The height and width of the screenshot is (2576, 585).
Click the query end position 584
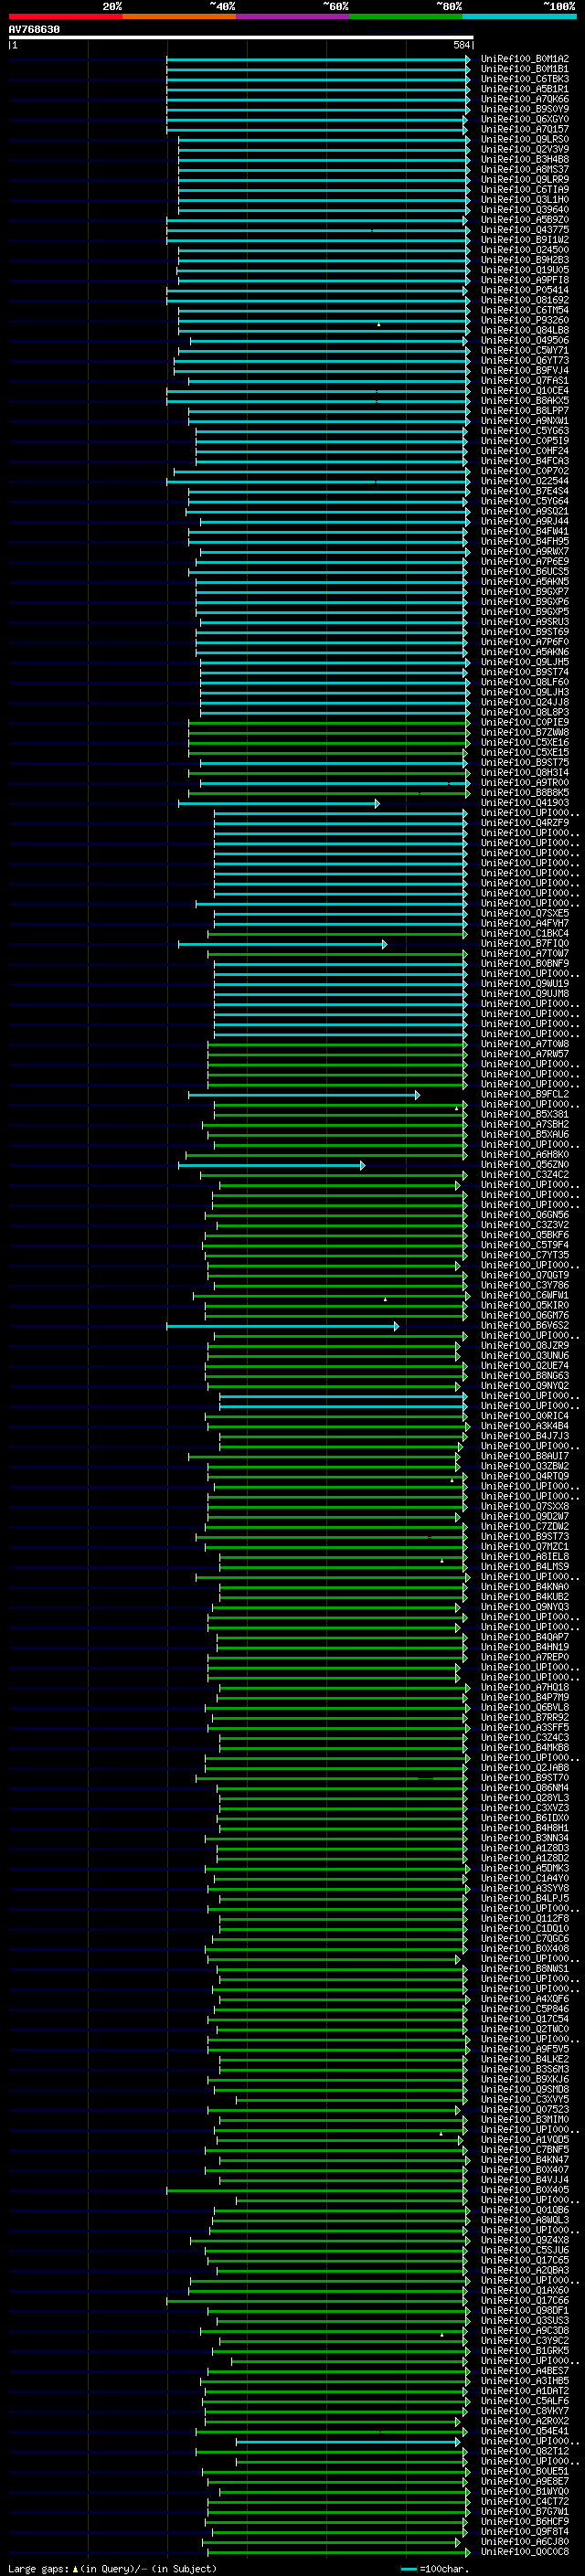click(462, 46)
